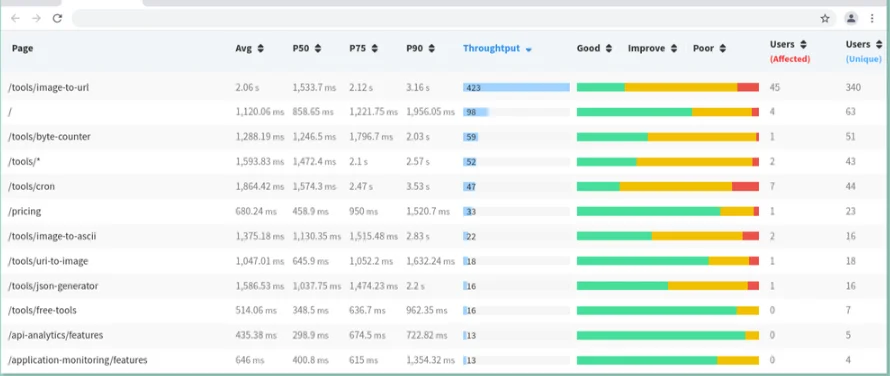Image resolution: width=890 pixels, height=376 pixels.
Task: Click the green segment in /api-analytics/features row
Action: [661, 335]
